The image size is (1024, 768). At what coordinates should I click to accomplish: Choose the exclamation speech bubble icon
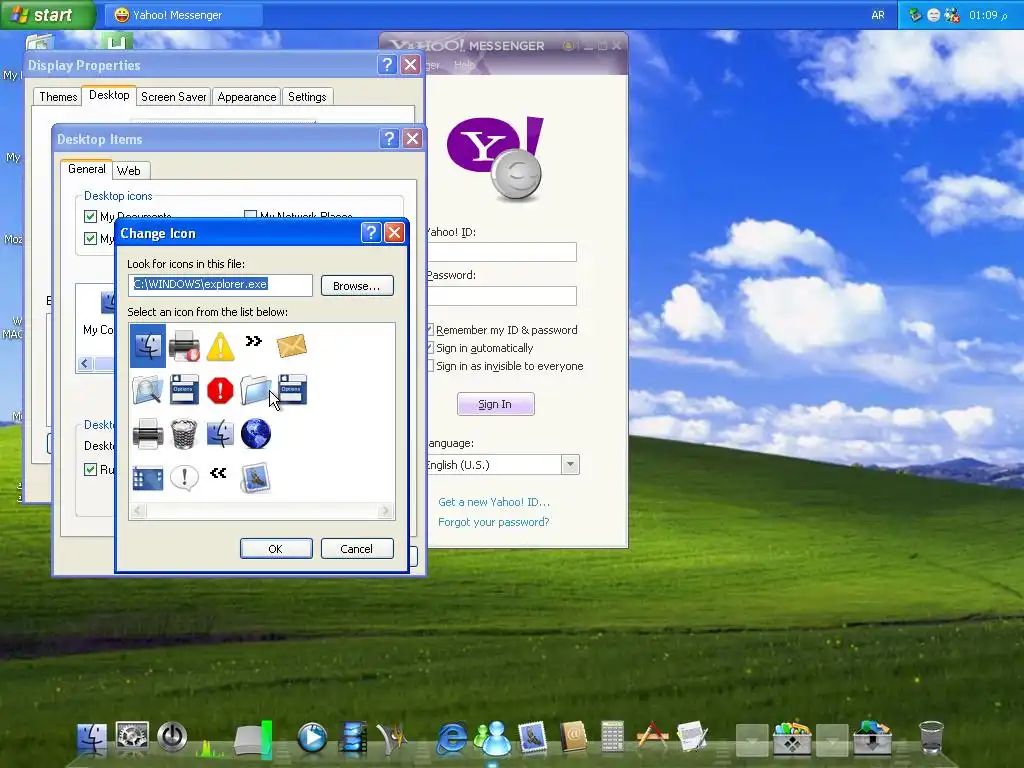(184, 478)
